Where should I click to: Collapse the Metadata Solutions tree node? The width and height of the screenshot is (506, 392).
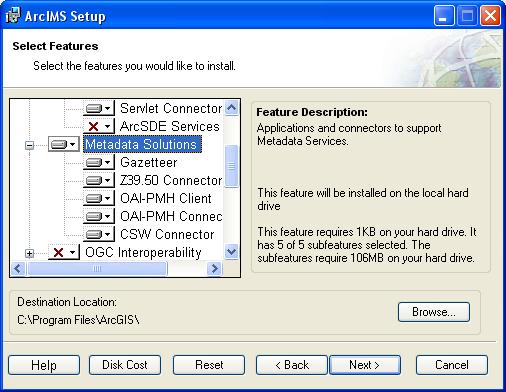(x=30, y=145)
